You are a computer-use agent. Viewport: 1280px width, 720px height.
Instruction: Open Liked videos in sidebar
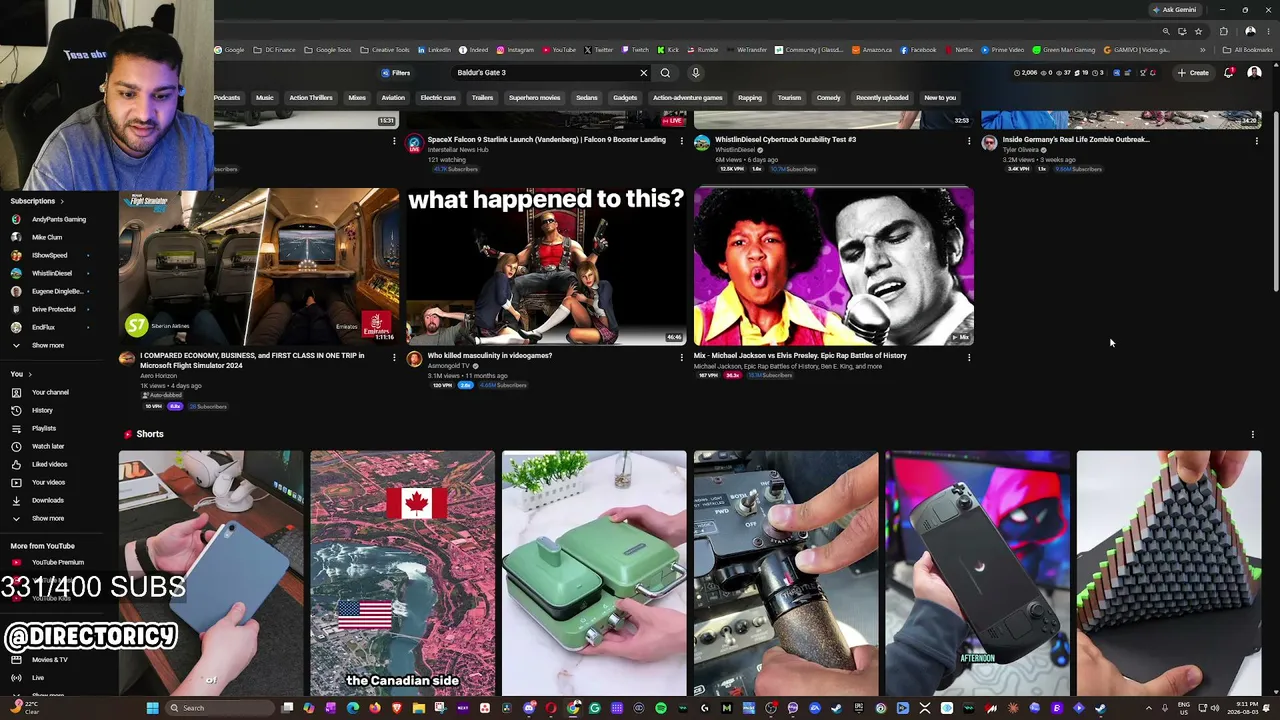[49, 464]
